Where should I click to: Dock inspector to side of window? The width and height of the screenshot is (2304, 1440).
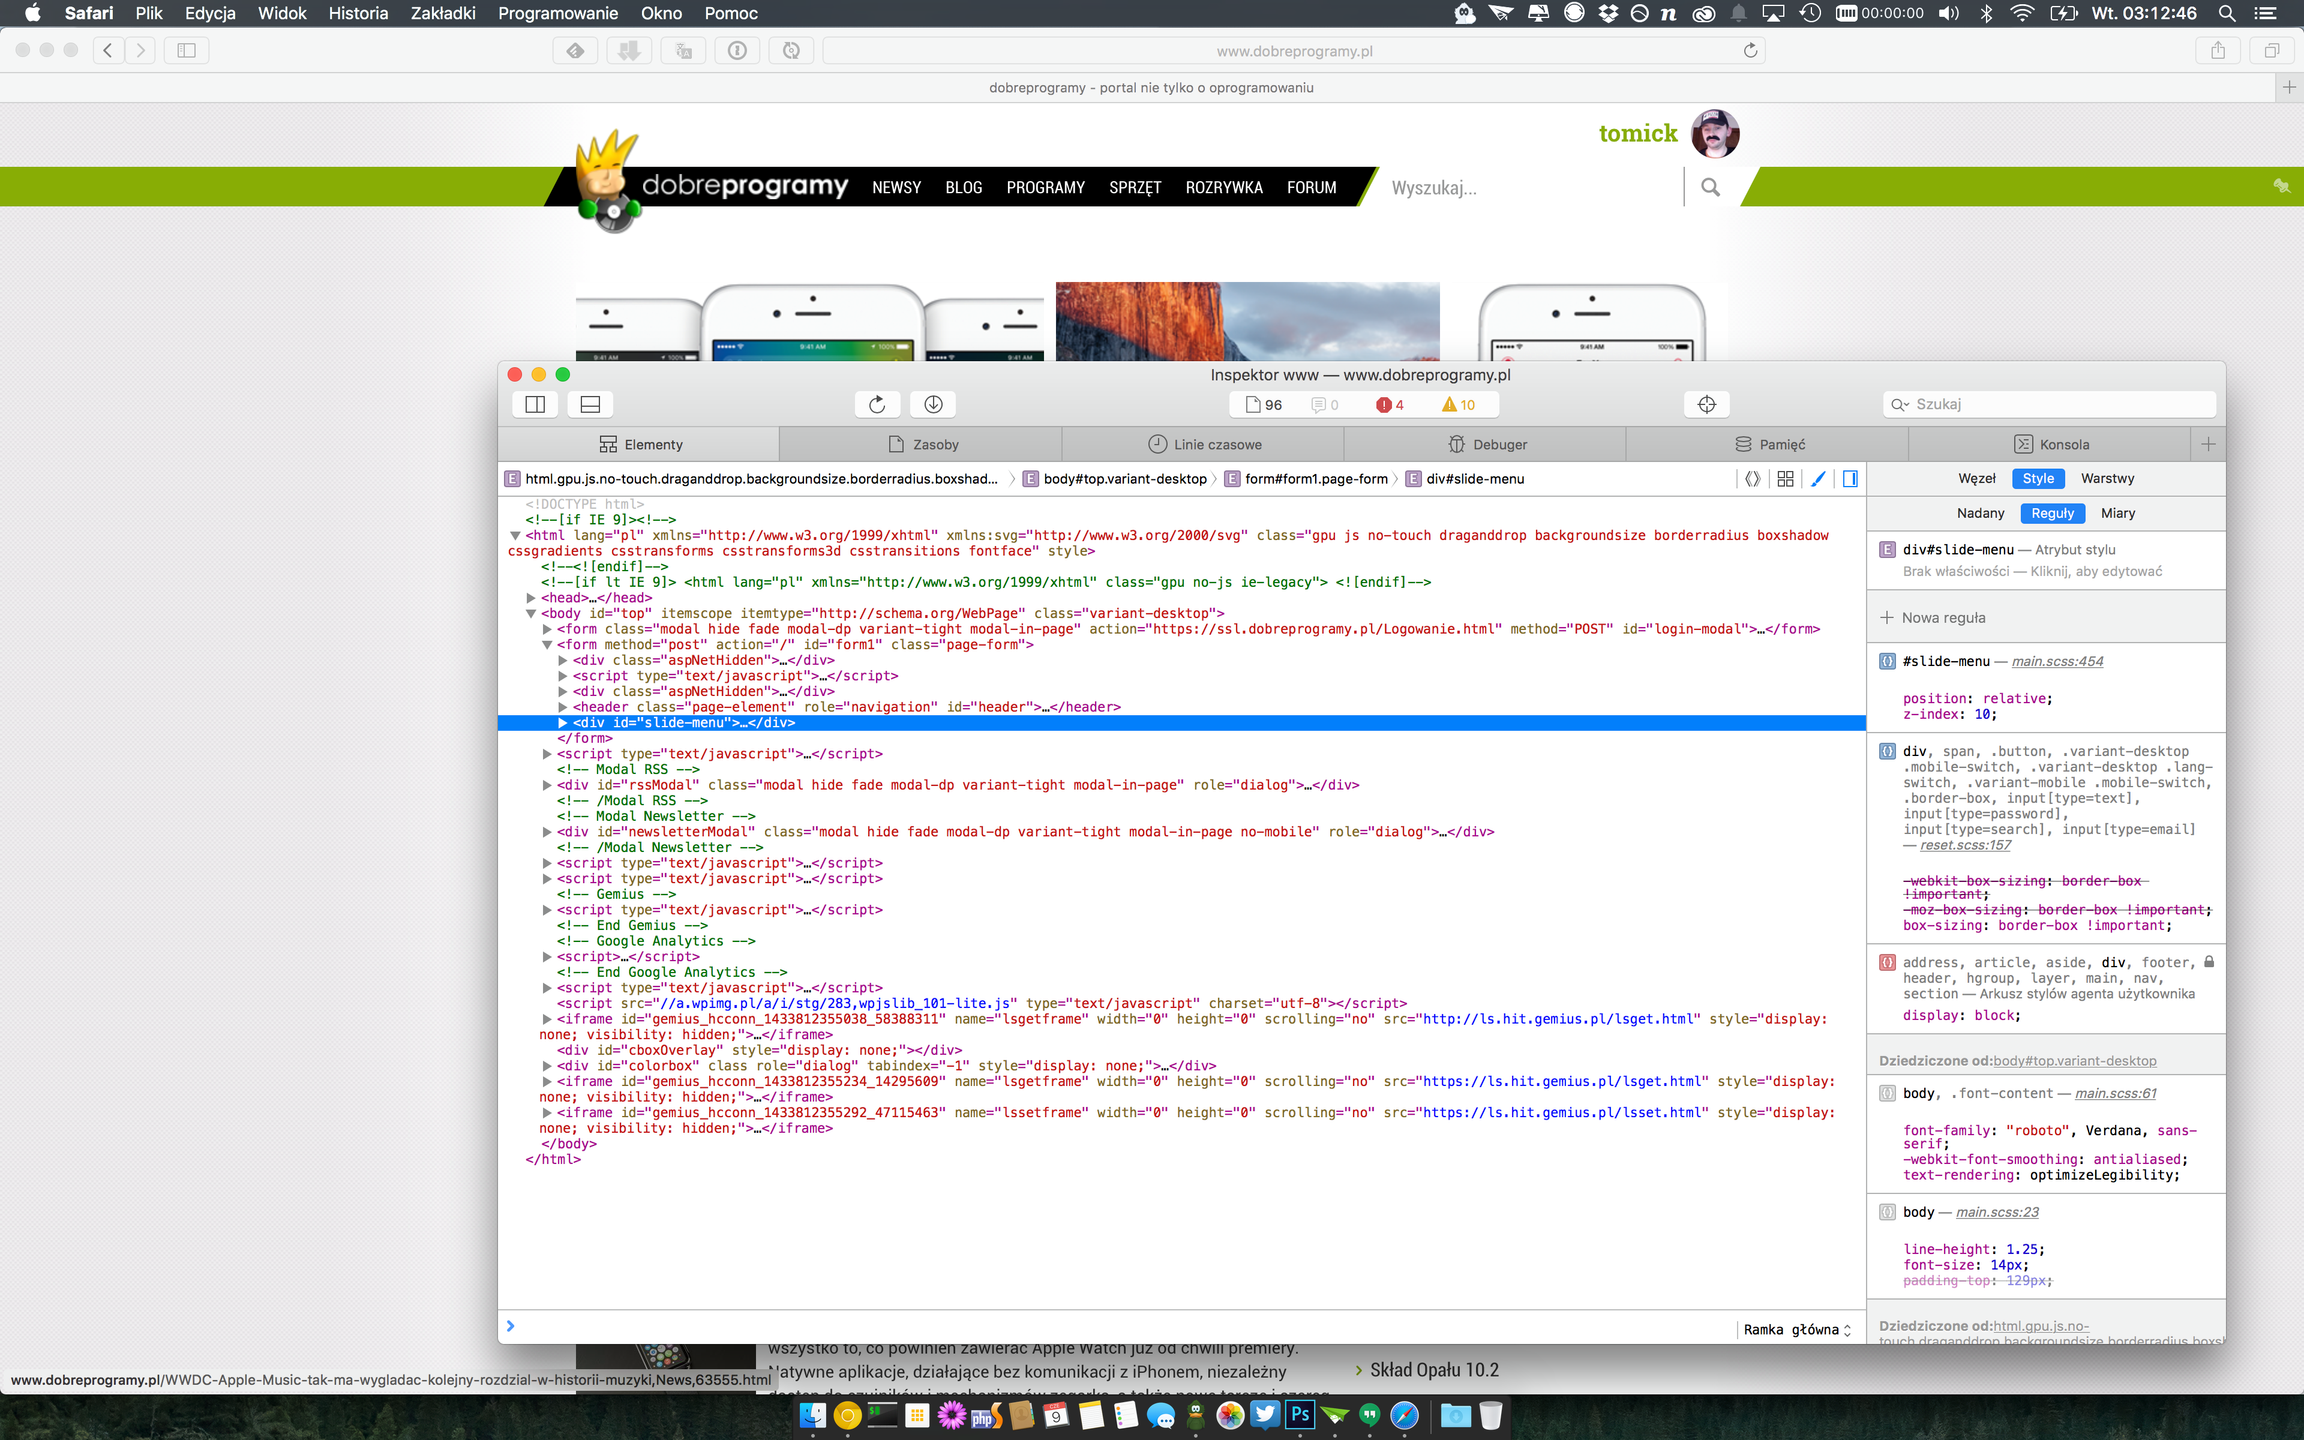pyautogui.click(x=535, y=404)
